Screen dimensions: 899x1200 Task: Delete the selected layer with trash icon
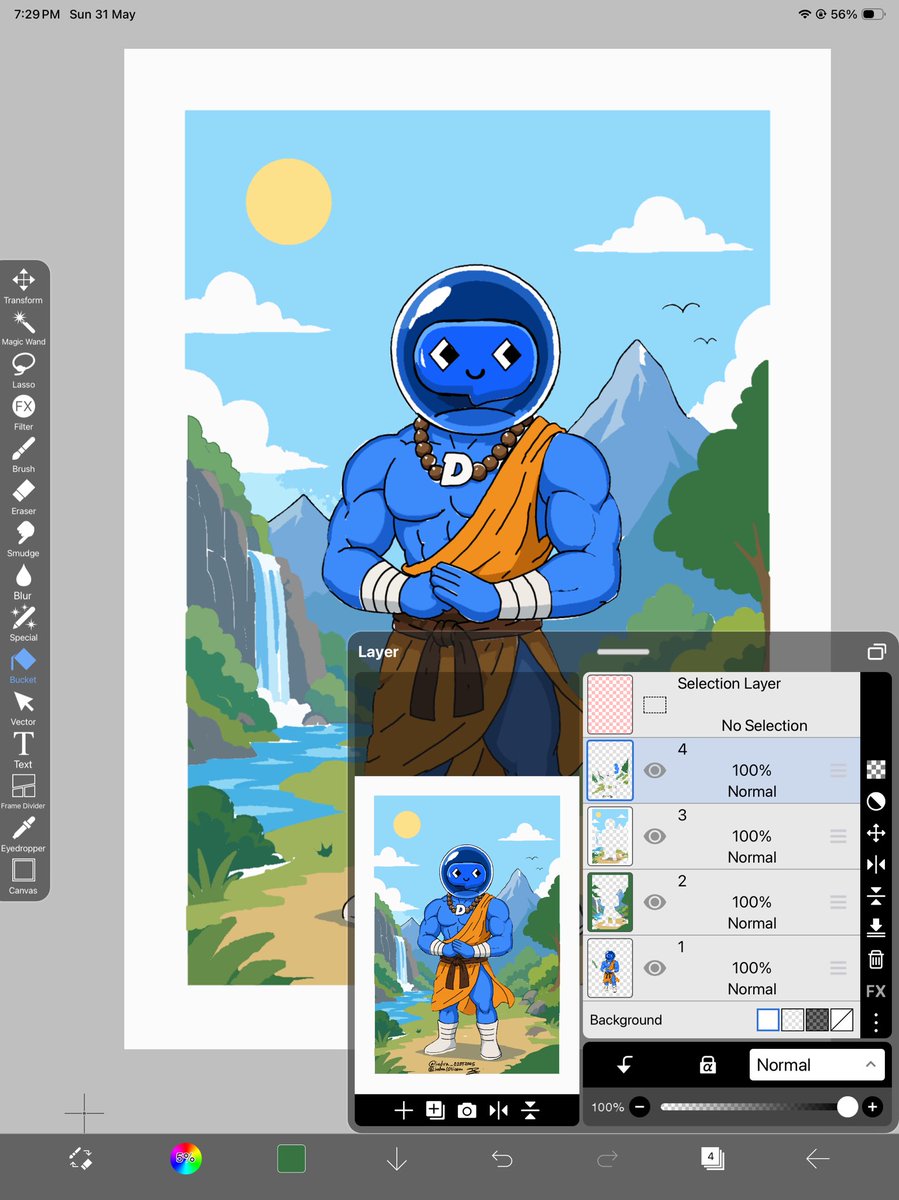point(876,960)
